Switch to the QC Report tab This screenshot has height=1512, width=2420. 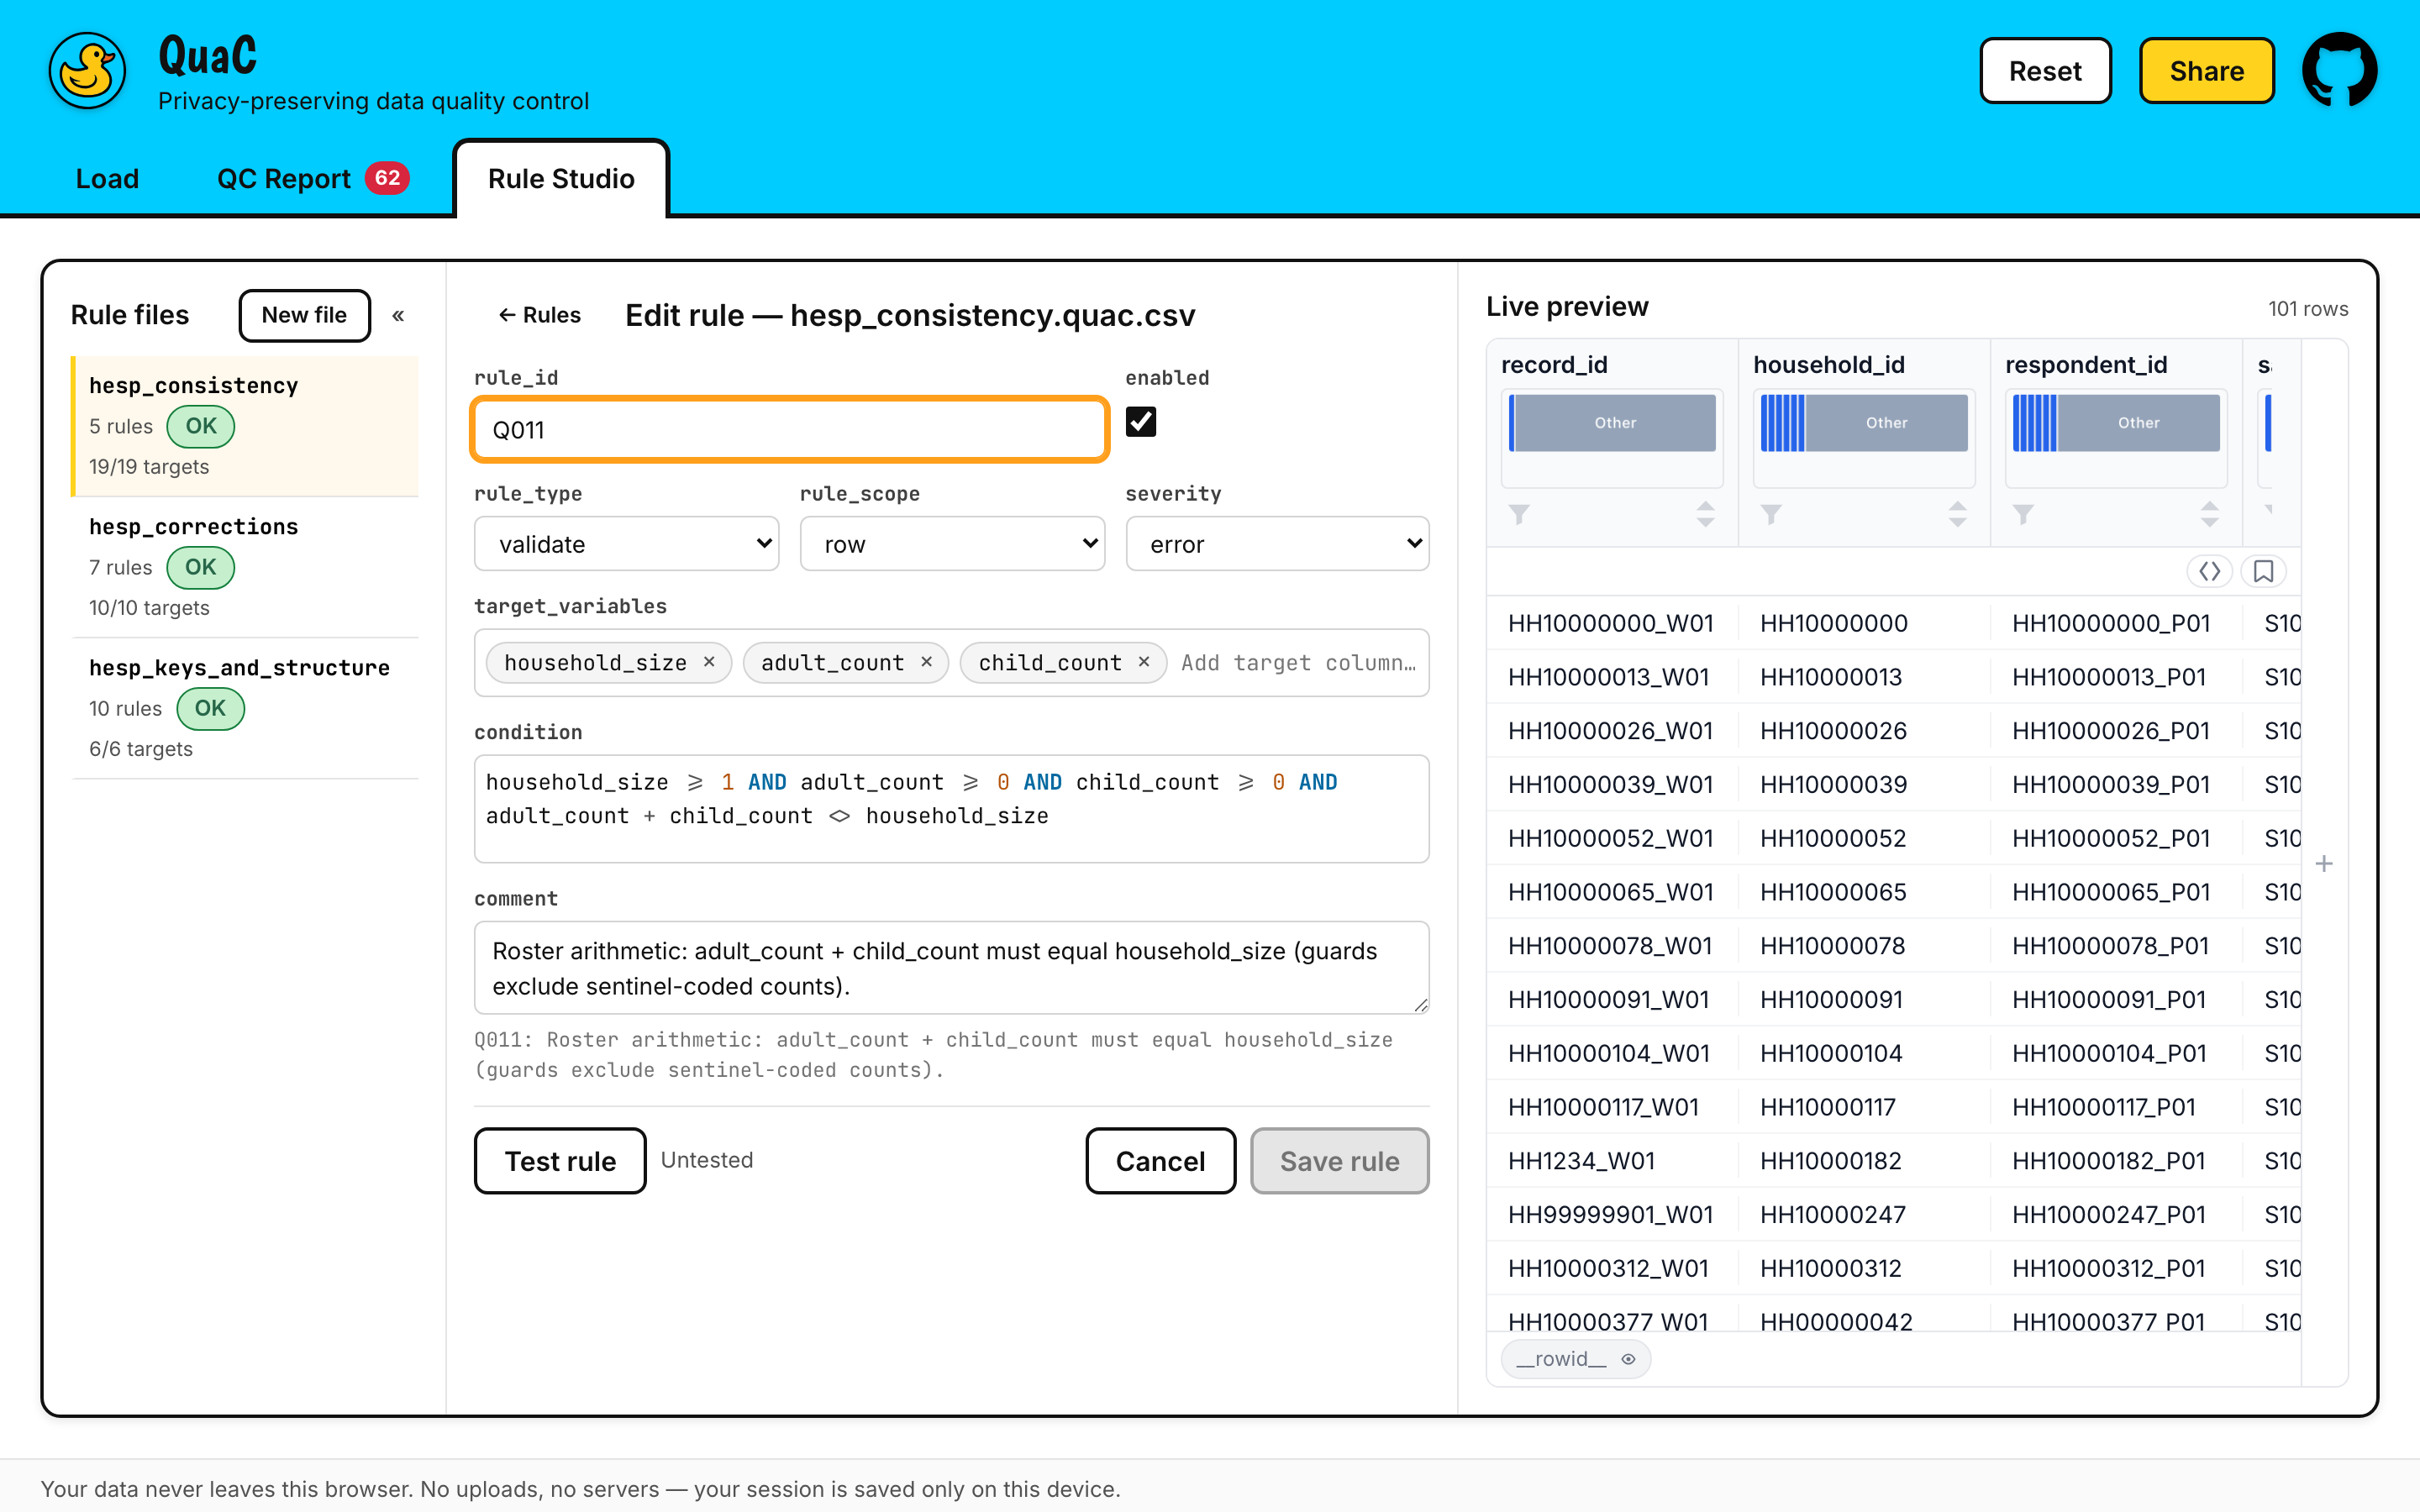[x=312, y=179]
